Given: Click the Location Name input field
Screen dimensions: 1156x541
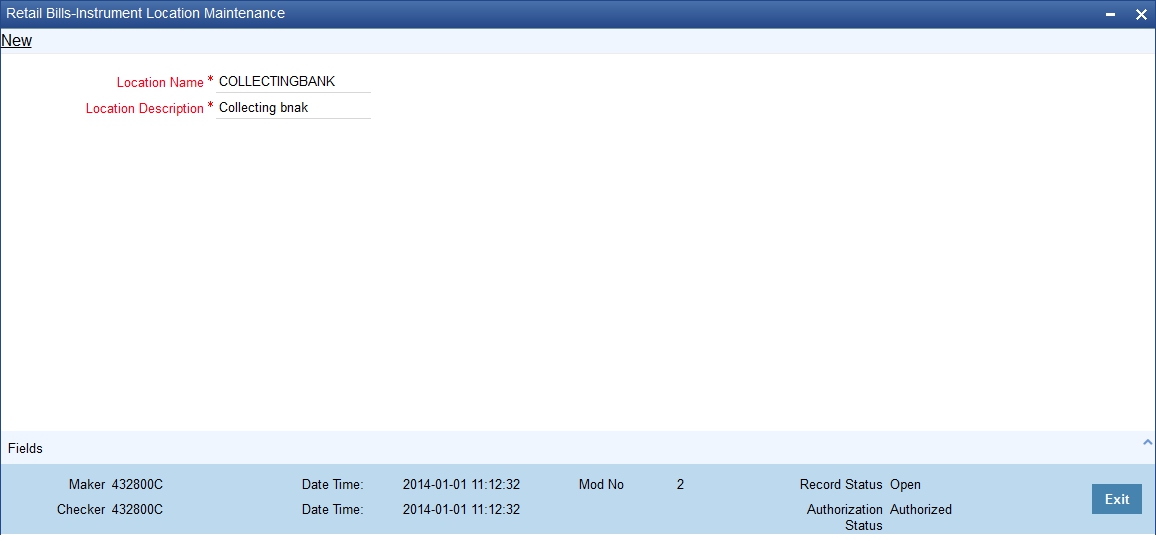Looking at the screenshot, I should coord(293,81).
